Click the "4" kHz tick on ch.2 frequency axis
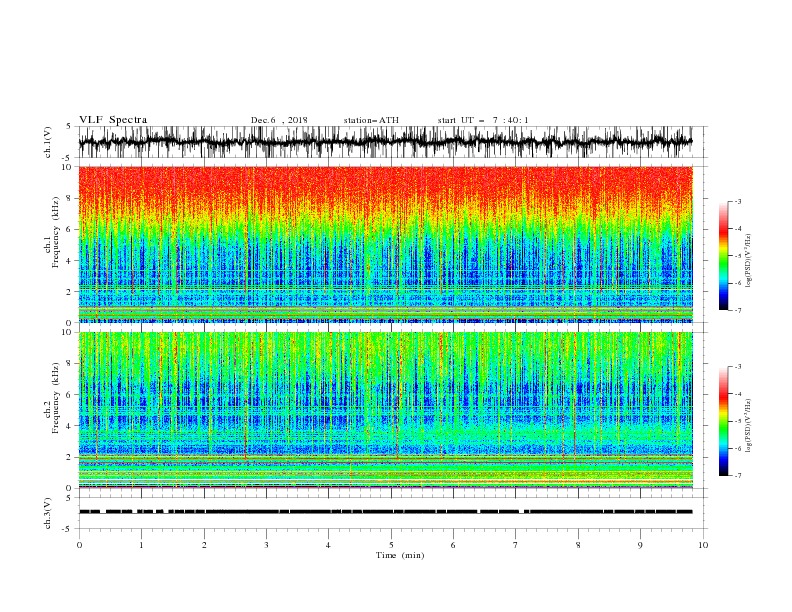Viewport: 792px width, 612px height. coord(69,426)
